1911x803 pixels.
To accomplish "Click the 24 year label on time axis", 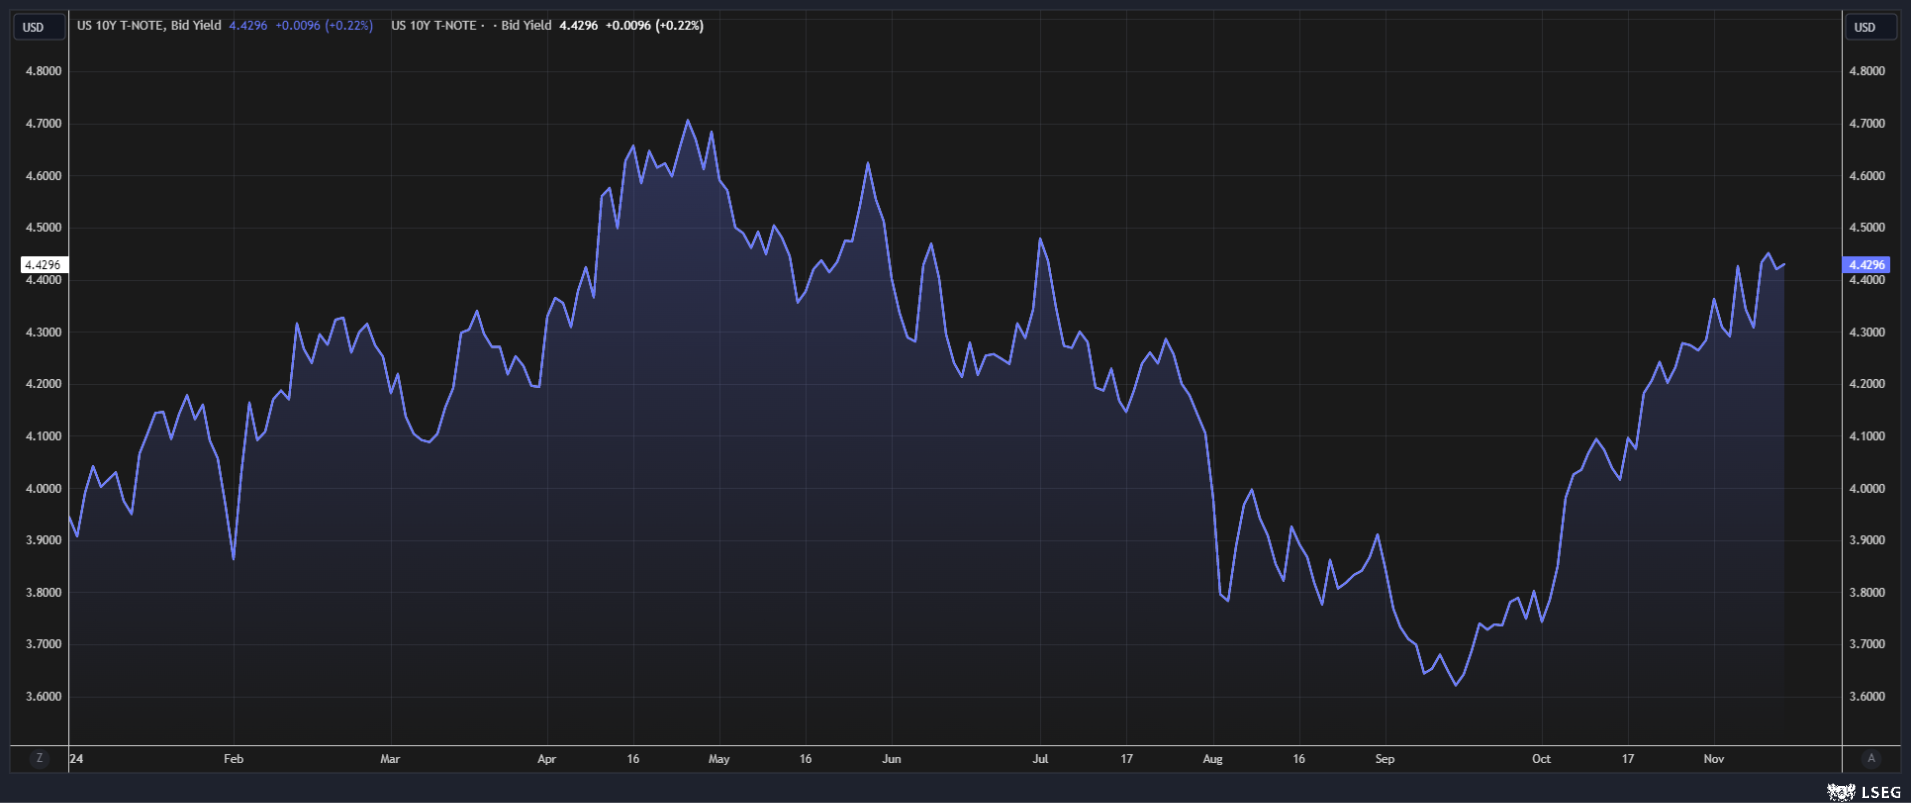I will tap(77, 759).
